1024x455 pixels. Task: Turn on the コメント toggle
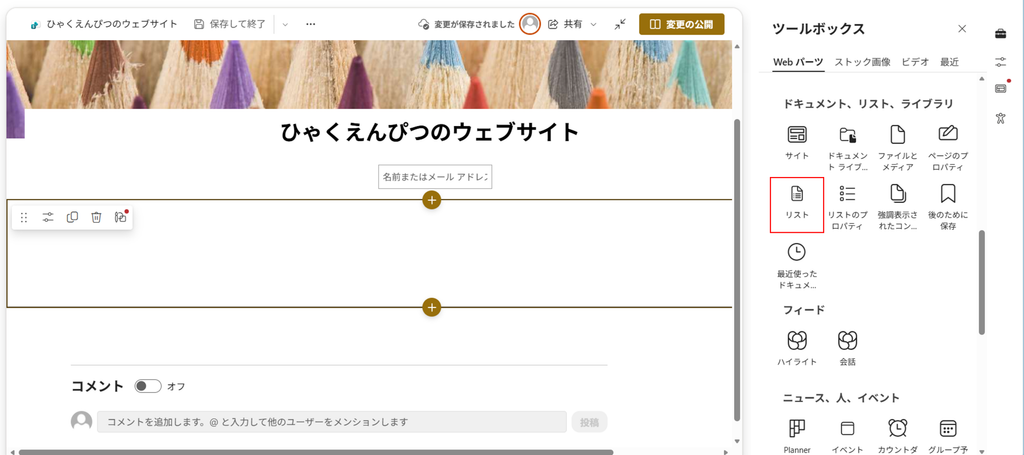point(148,386)
